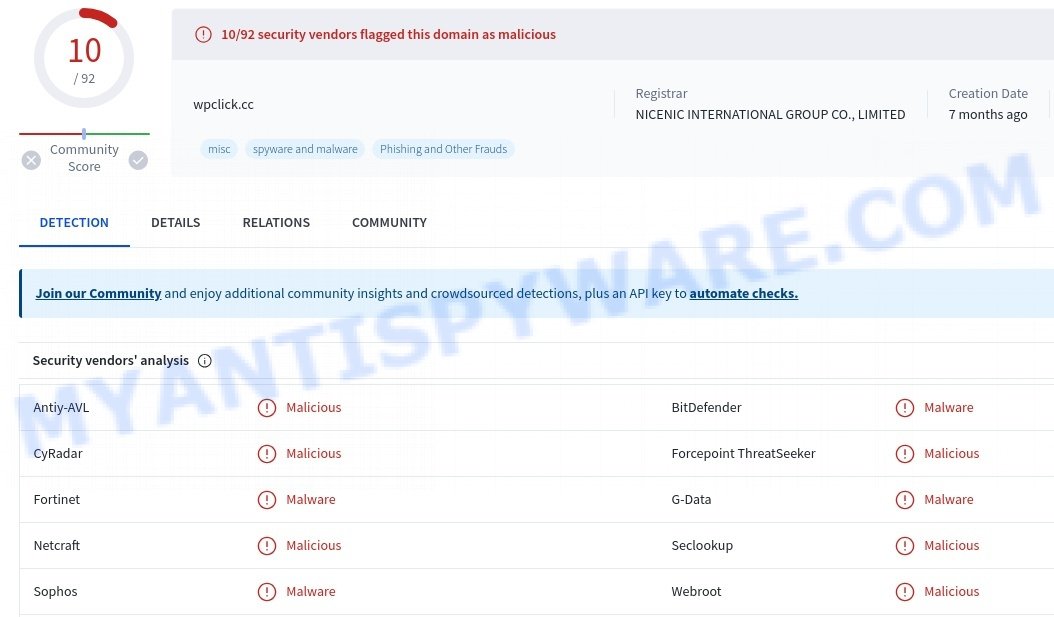Click the warning icon in the Fortinet row
The image size is (1054, 617).
[267, 499]
